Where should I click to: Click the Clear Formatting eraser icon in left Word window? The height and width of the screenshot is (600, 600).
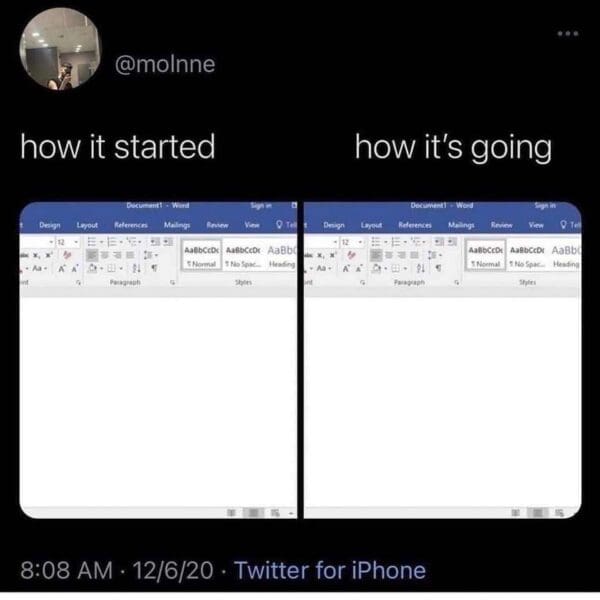pyautogui.click(x=67, y=254)
